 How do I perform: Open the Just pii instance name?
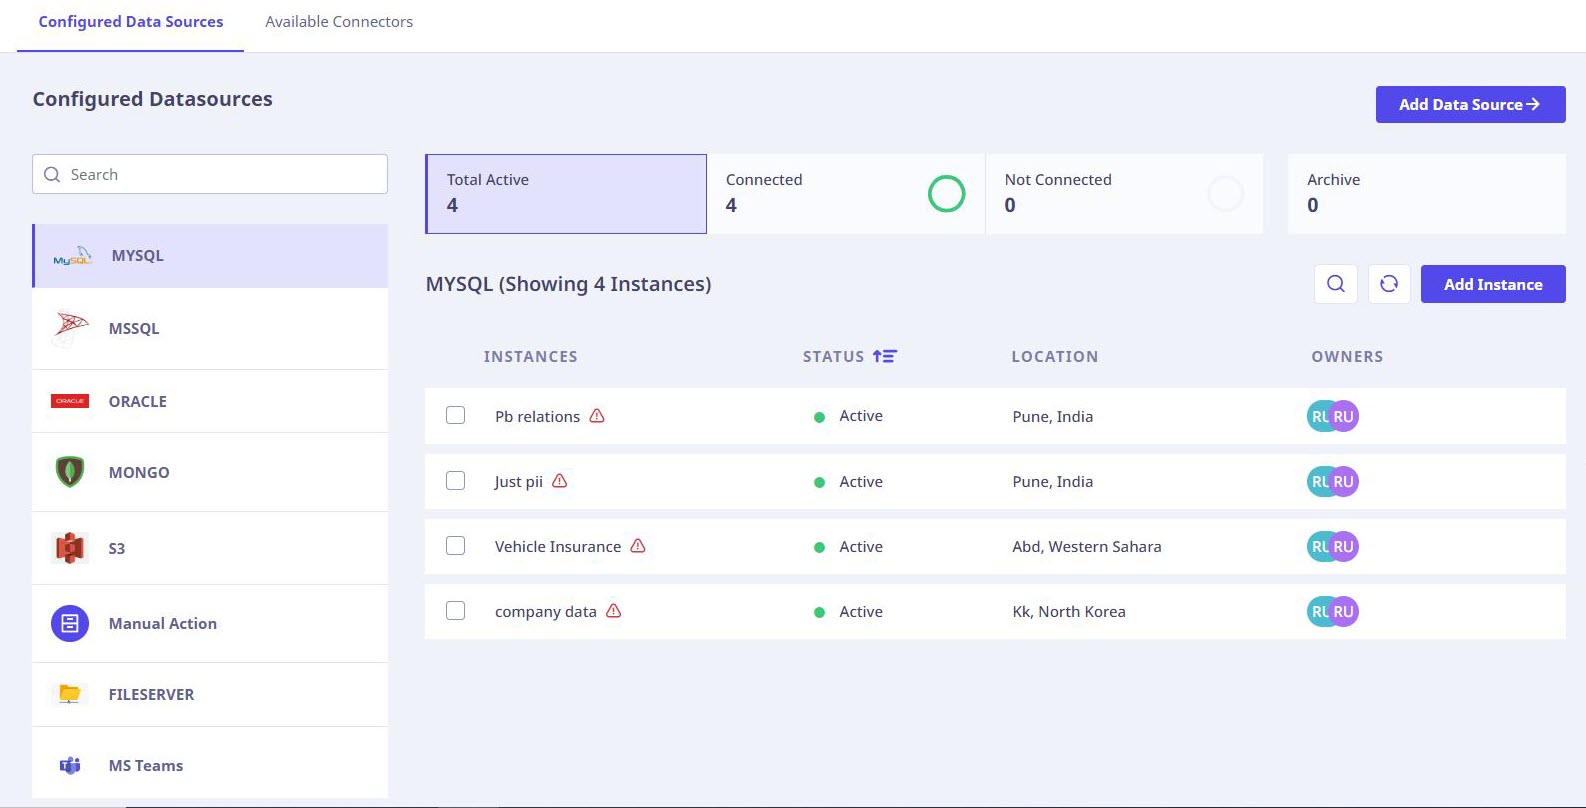[518, 482]
